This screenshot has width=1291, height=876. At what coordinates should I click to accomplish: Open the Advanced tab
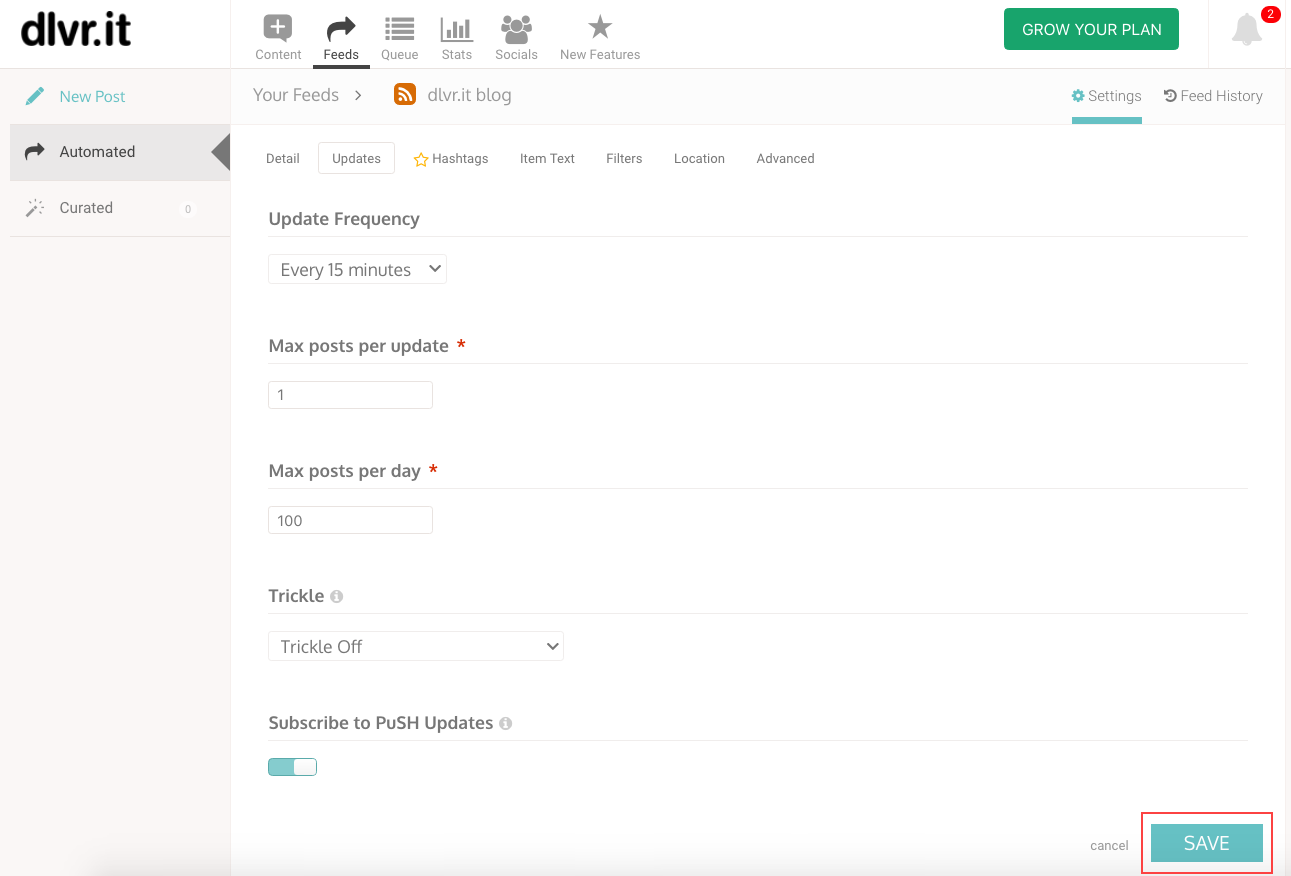pos(785,158)
